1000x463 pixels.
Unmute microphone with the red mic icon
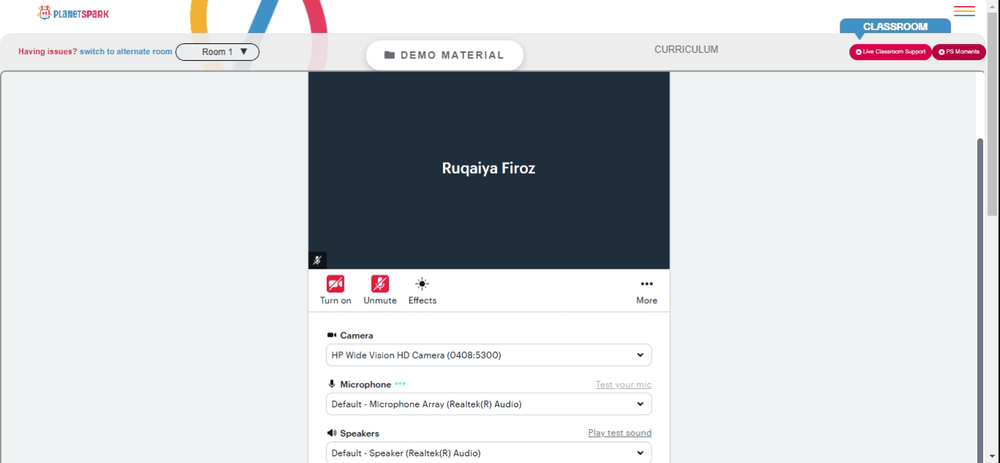[380, 284]
